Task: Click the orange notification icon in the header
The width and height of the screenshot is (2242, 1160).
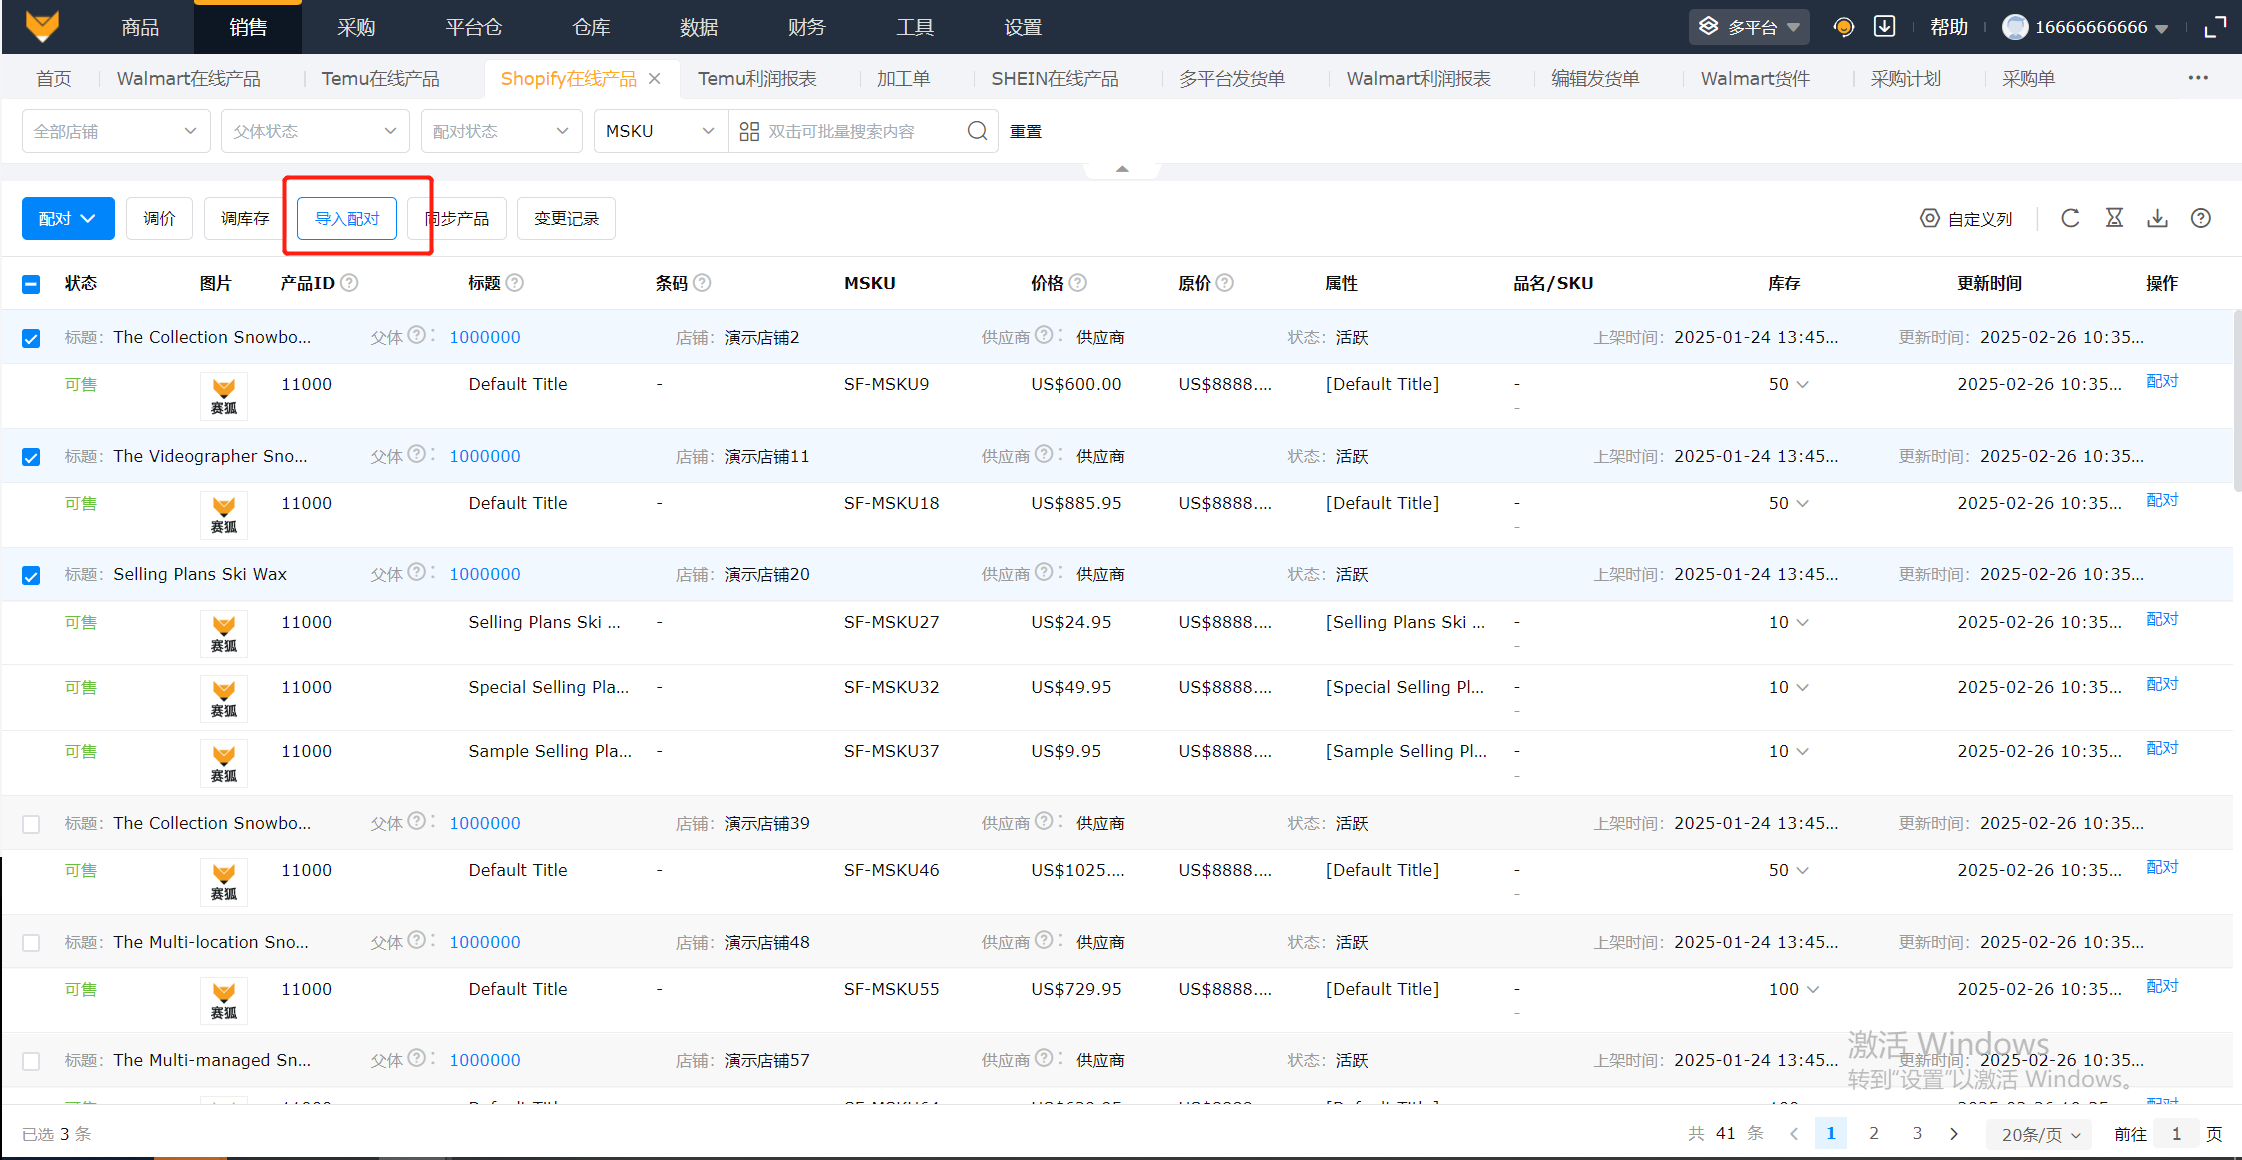Action: 1843,27
